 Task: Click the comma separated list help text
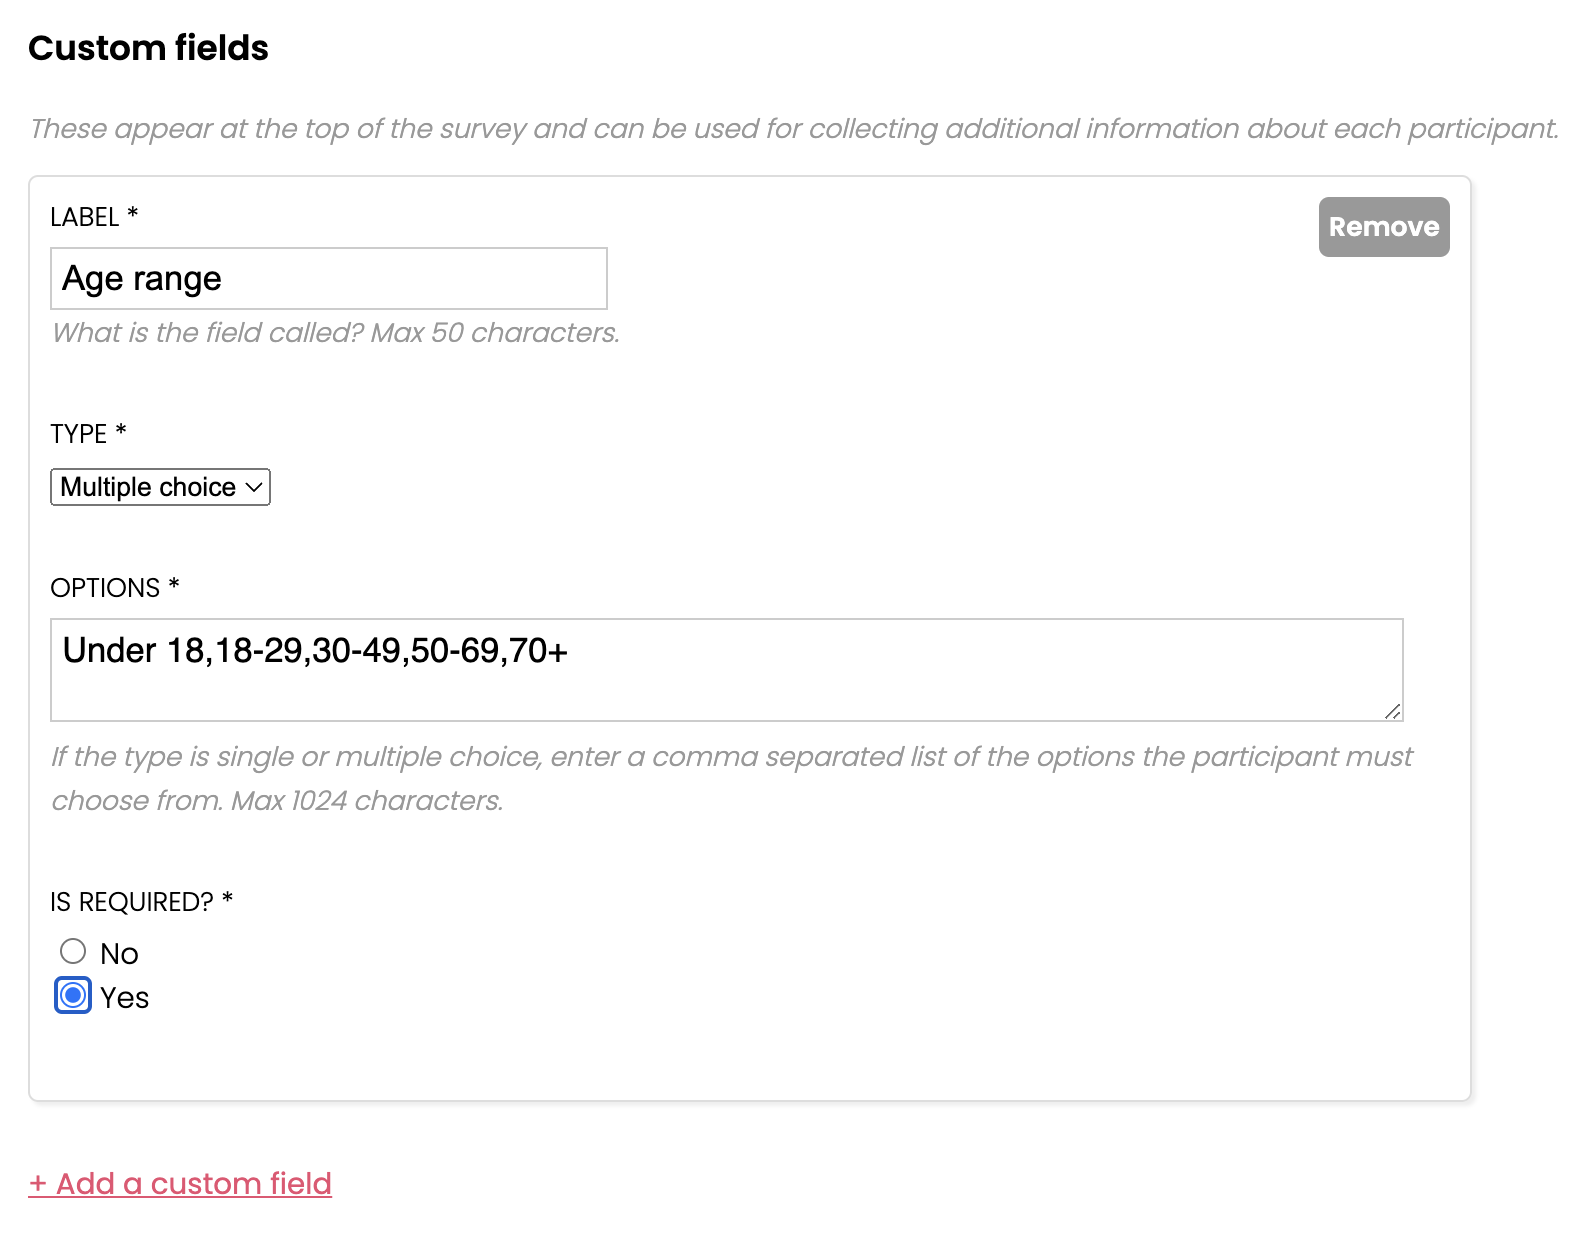point(732,778)
